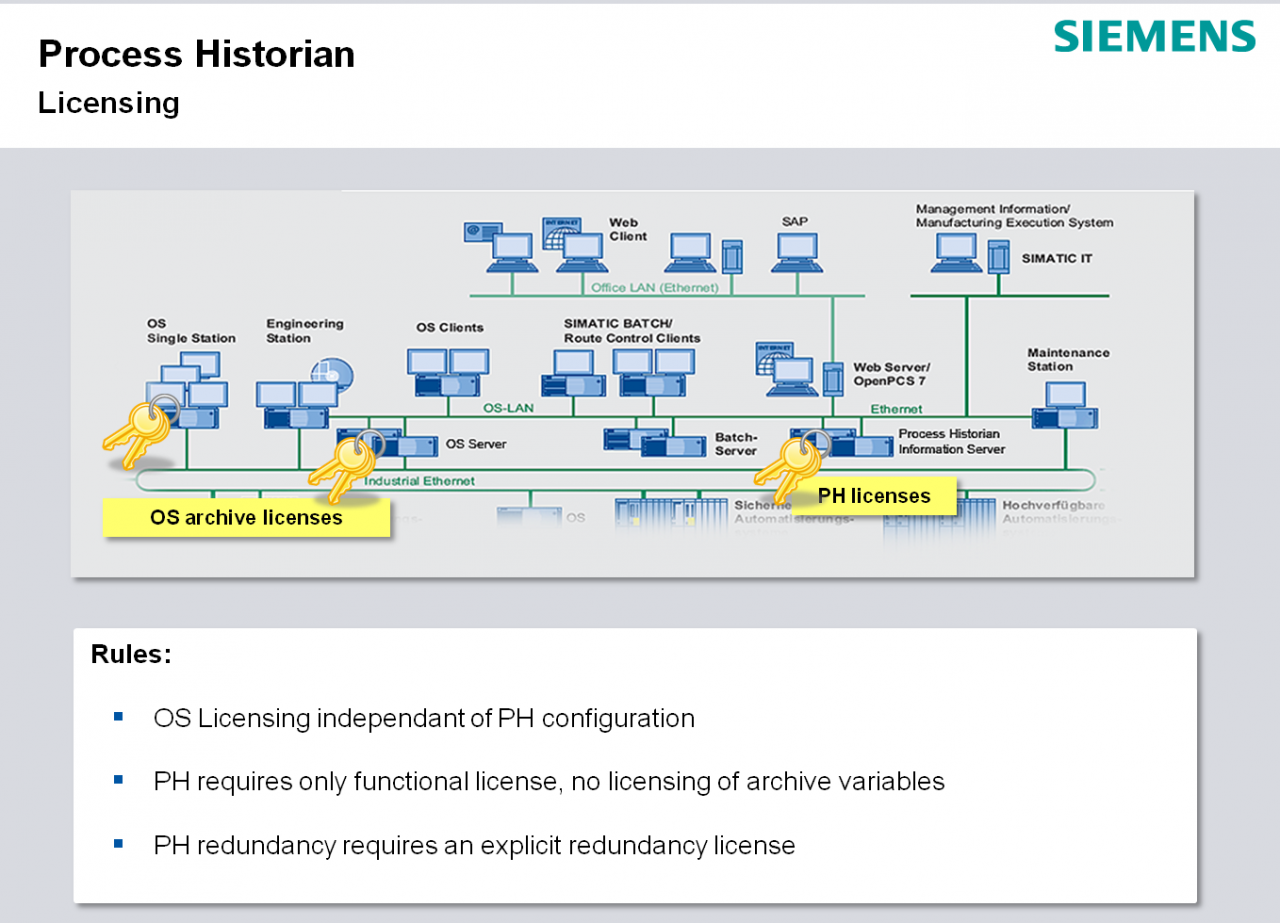
Task: Click the OS archive licenses yellow label
Action: pyautogui.click(x=246, y=518)
